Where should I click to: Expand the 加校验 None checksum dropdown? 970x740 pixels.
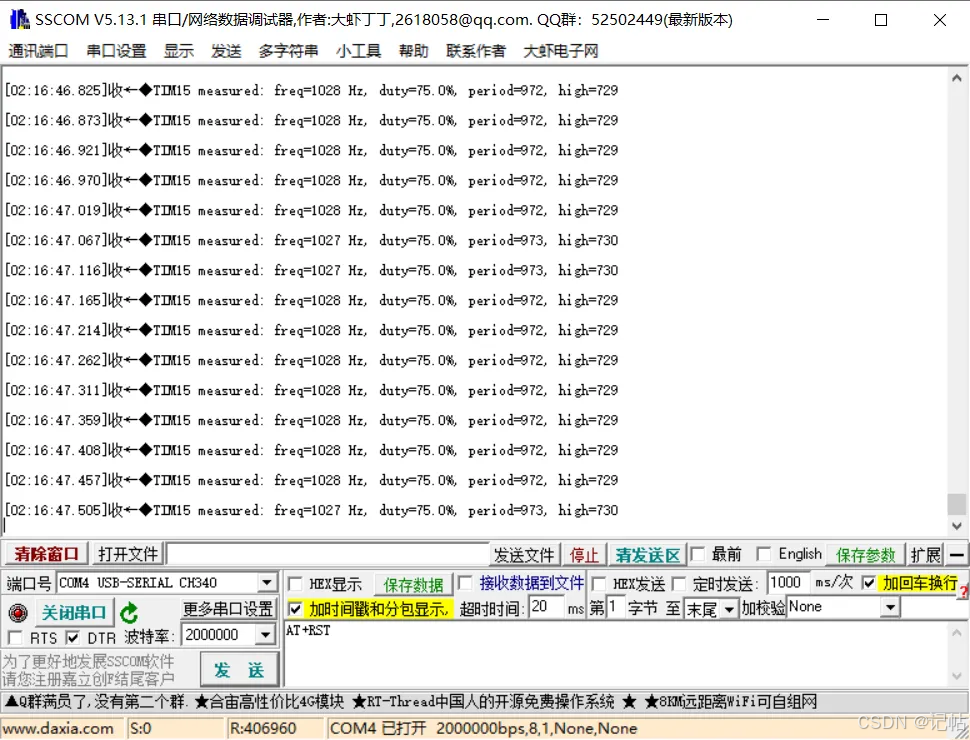890,608
